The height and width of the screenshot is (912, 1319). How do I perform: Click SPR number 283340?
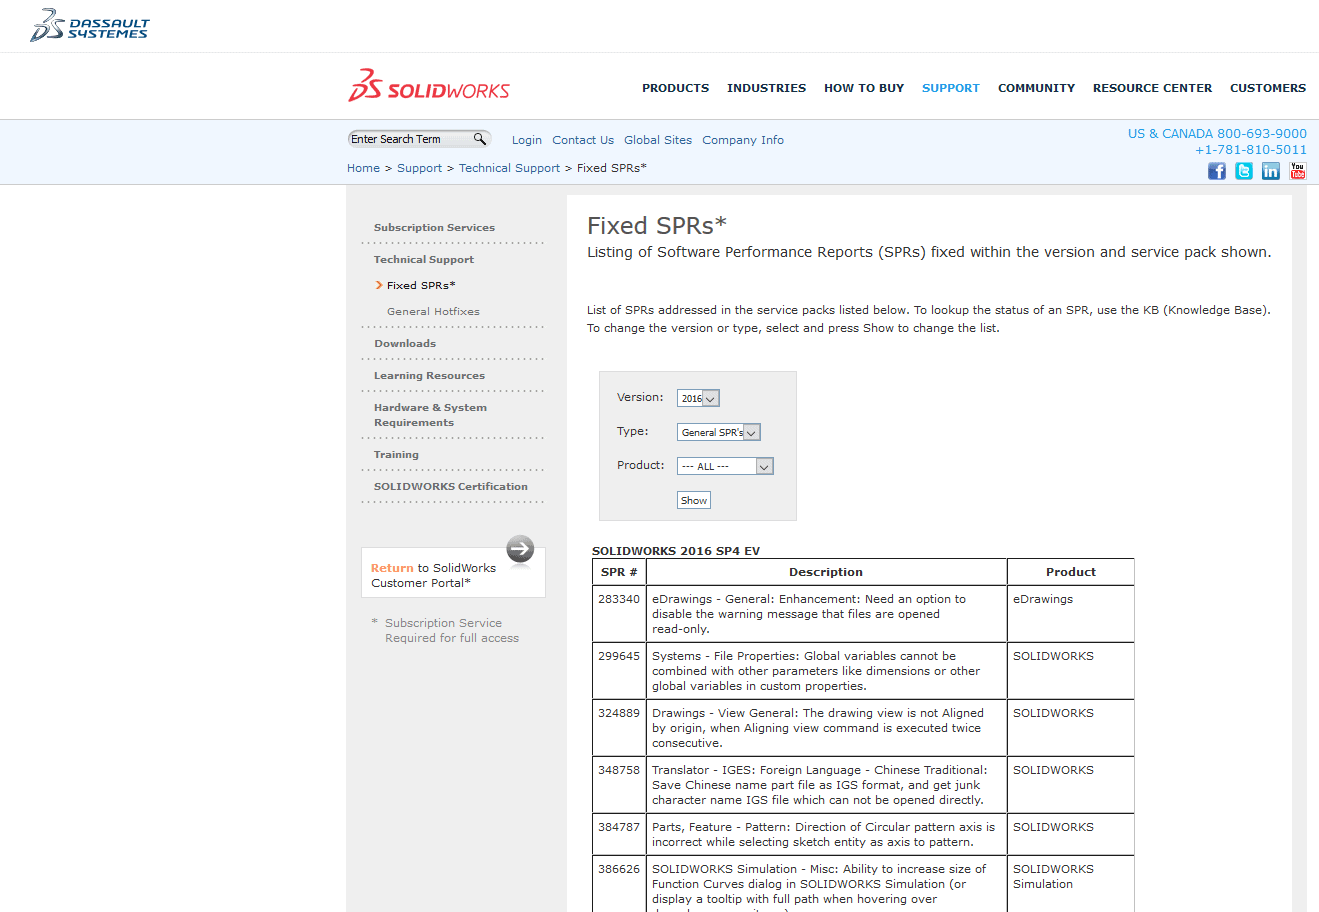coord(619,599)
